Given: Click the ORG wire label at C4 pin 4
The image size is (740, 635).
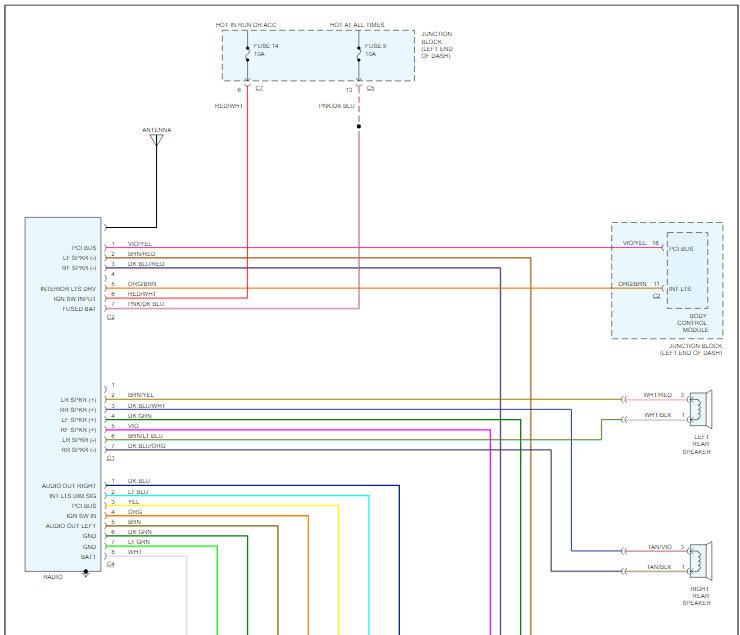Looking at the screenshot, I should 135,512.
